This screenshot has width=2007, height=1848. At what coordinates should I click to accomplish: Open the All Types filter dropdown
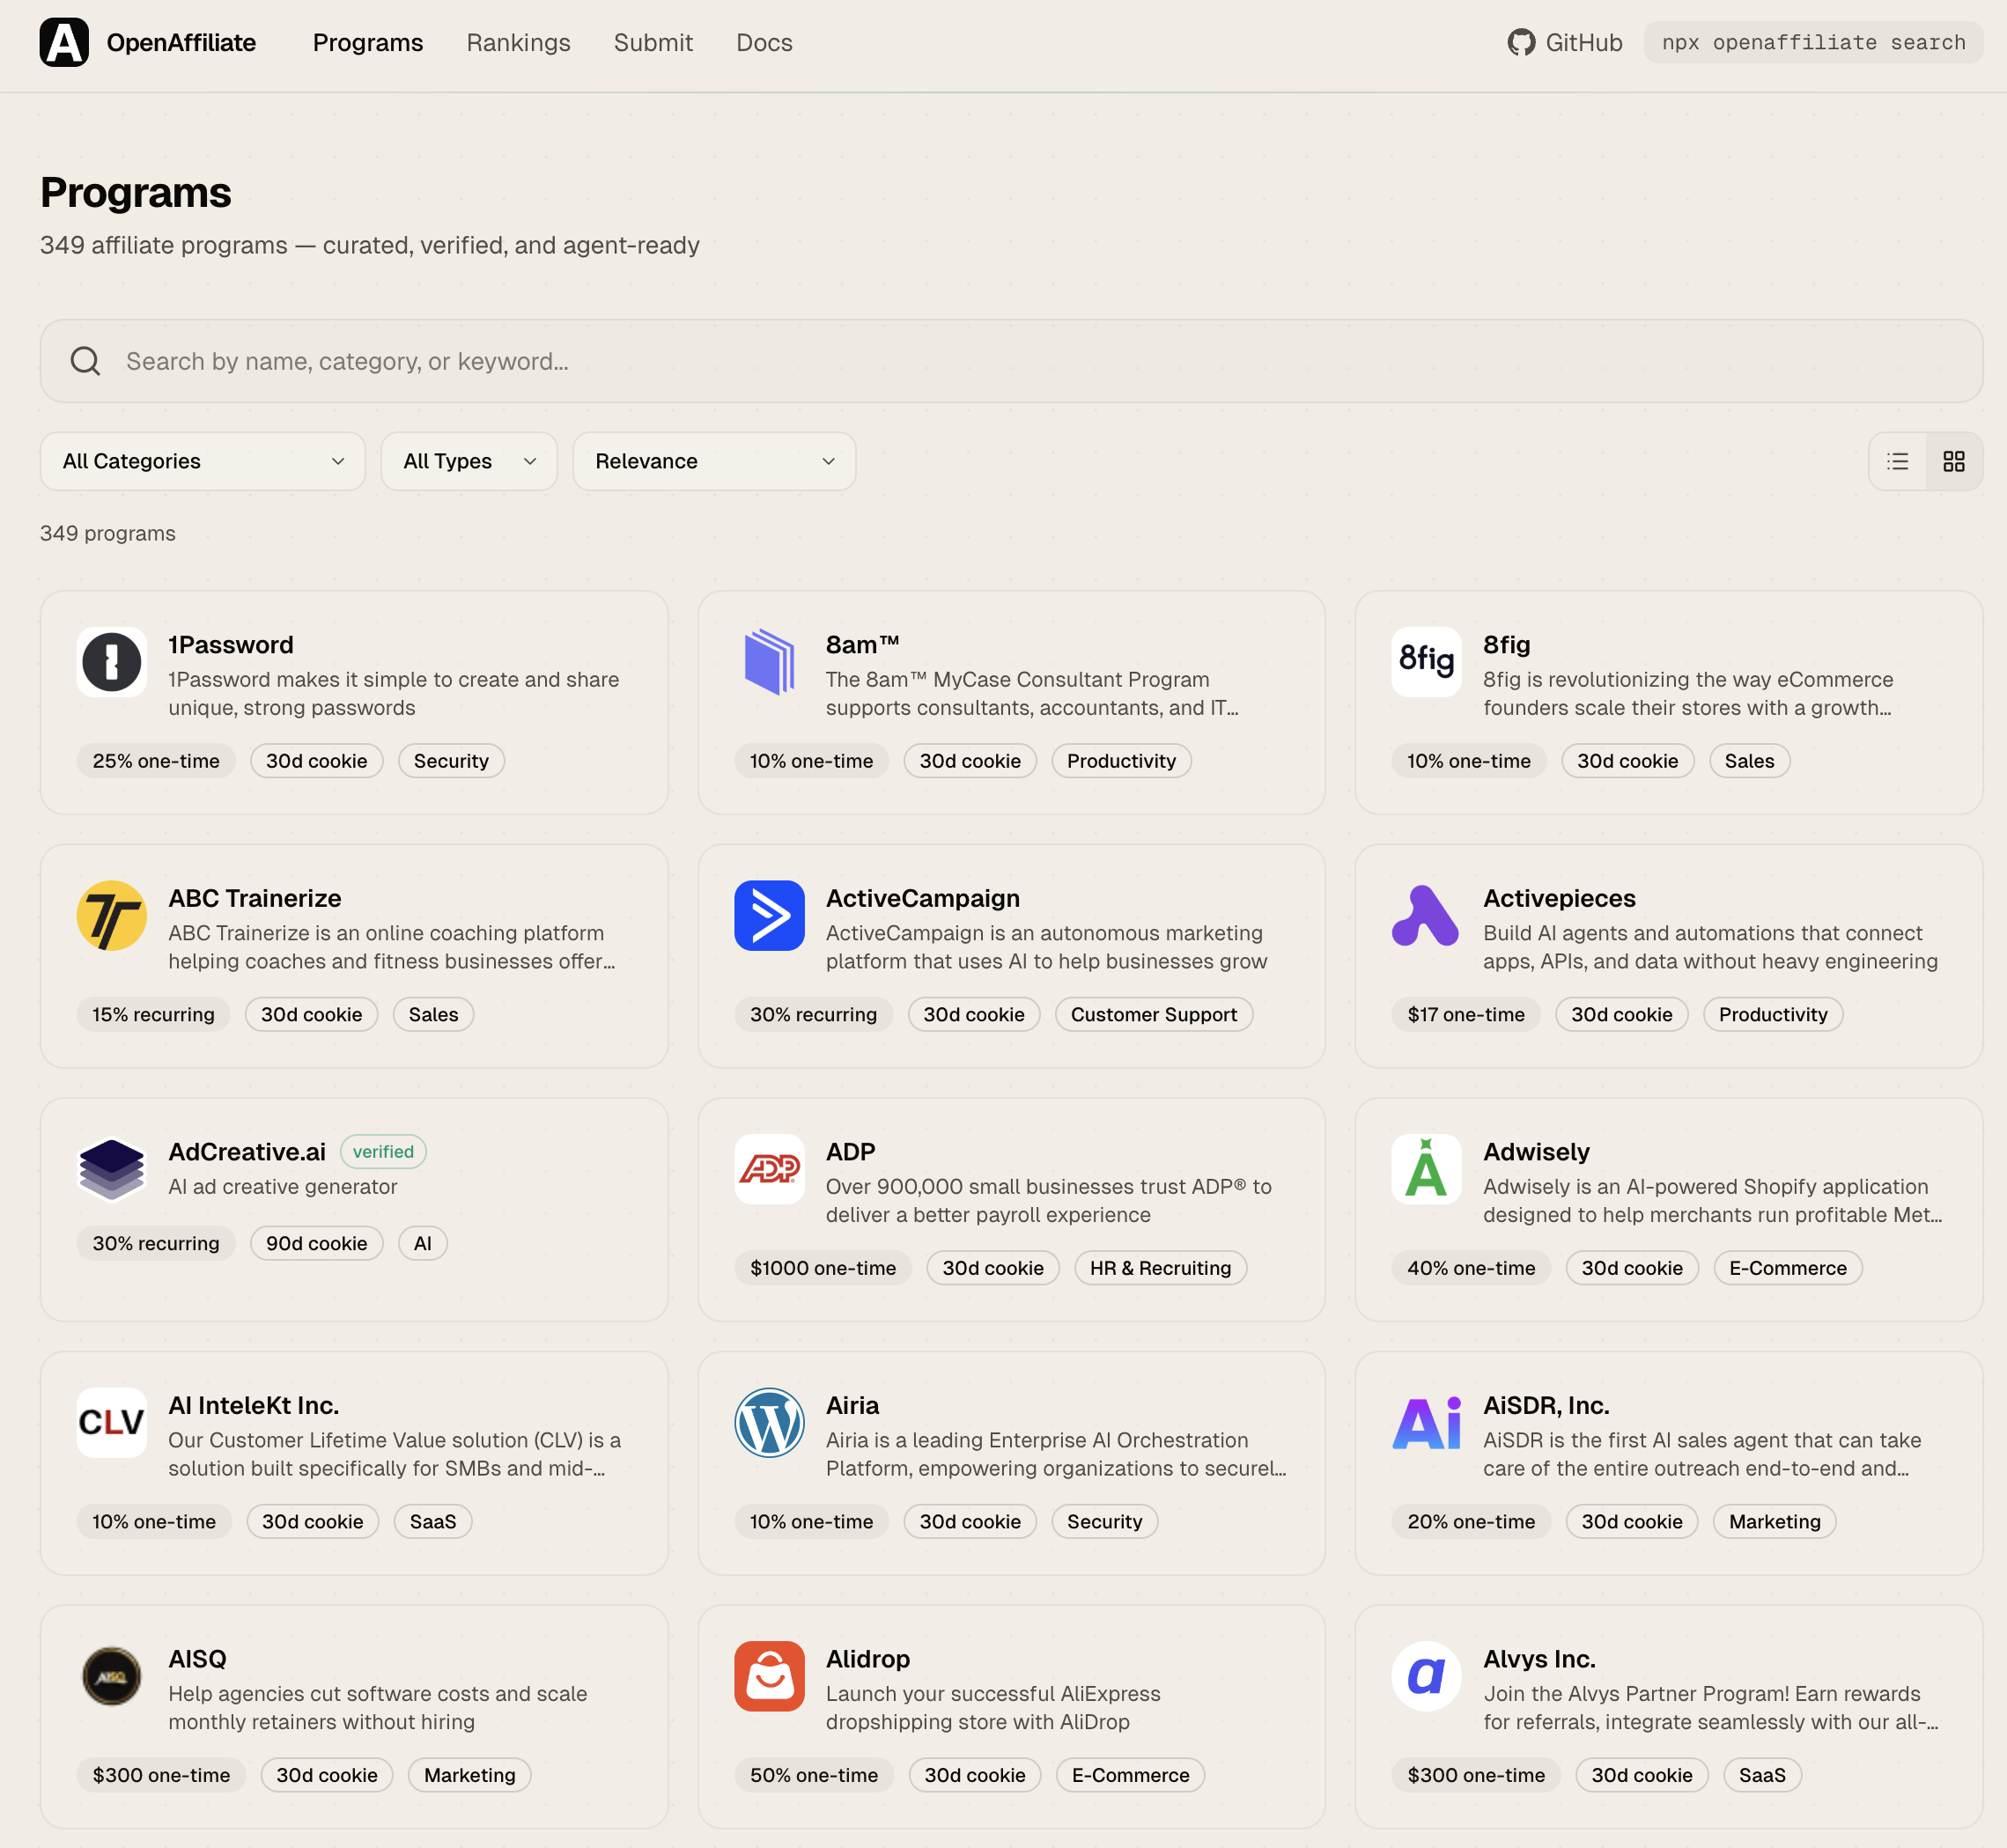point(468,461)
